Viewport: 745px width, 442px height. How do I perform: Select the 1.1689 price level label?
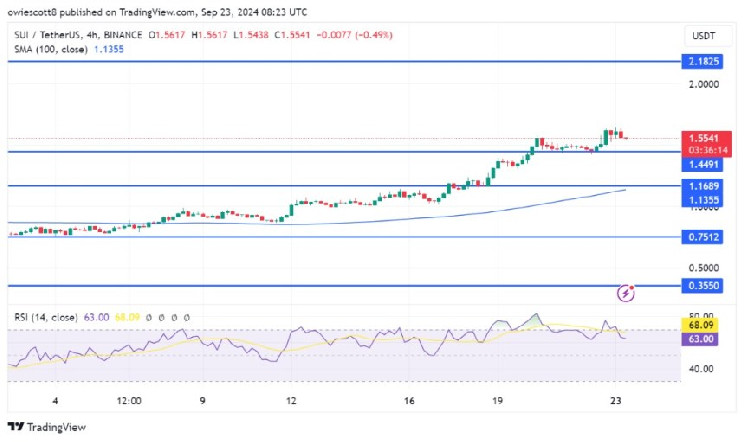tap(702, 186)
